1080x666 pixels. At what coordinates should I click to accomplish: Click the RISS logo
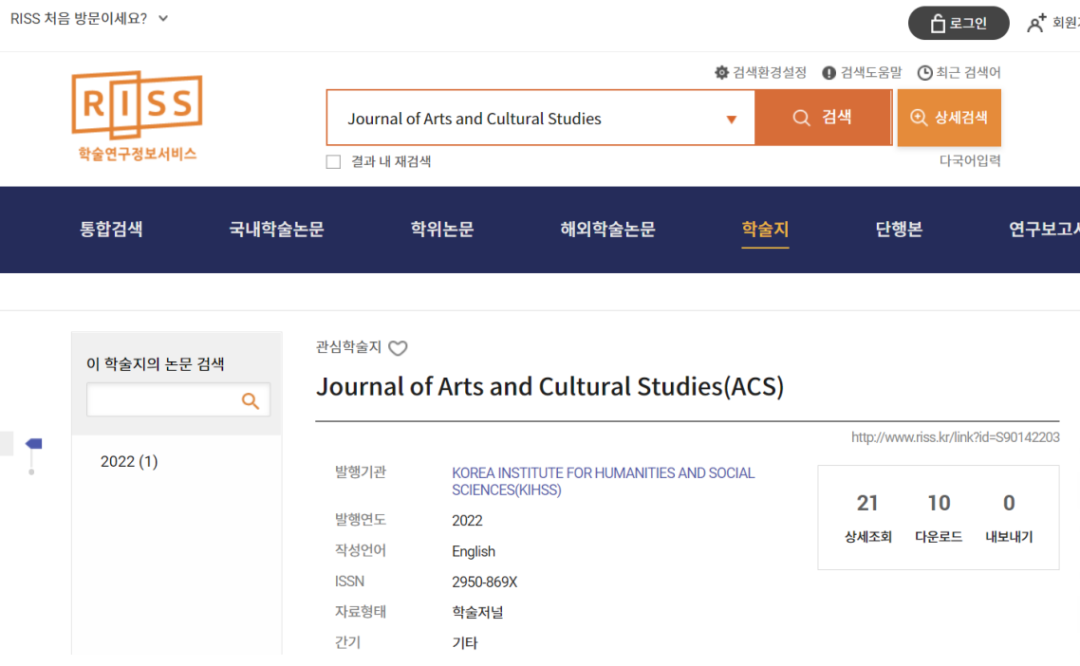pyautogui.click(x=137, y=116)
